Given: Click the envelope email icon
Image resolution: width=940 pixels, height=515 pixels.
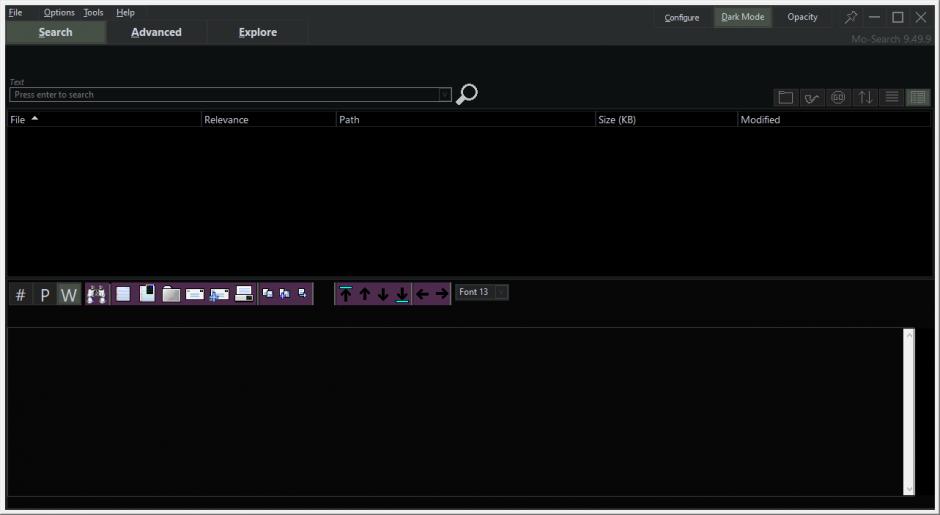Looking at the screenshot, I should click(195, 294).
